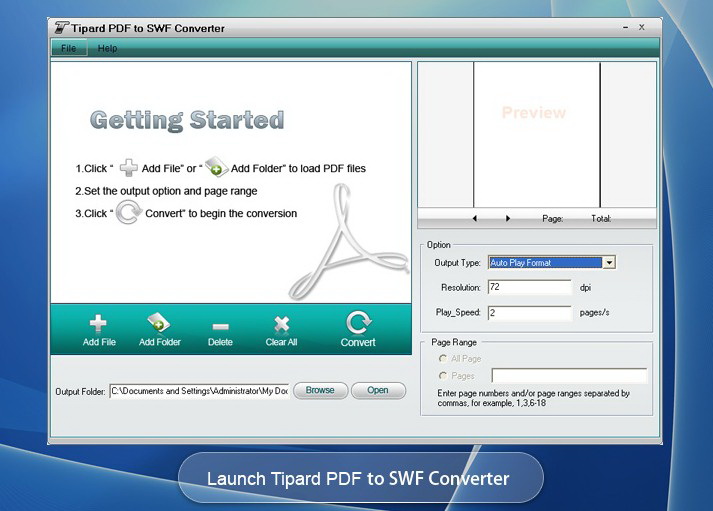Click the 'Page:' label under the preview
This screenshot has width=713, height=511.
[552, 219]
